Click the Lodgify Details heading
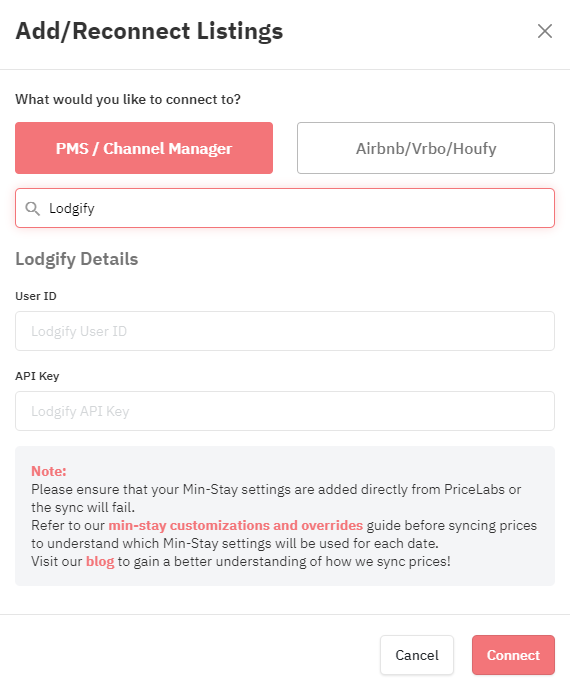This screenshot has height=692, width=570. tap(77, 259)
